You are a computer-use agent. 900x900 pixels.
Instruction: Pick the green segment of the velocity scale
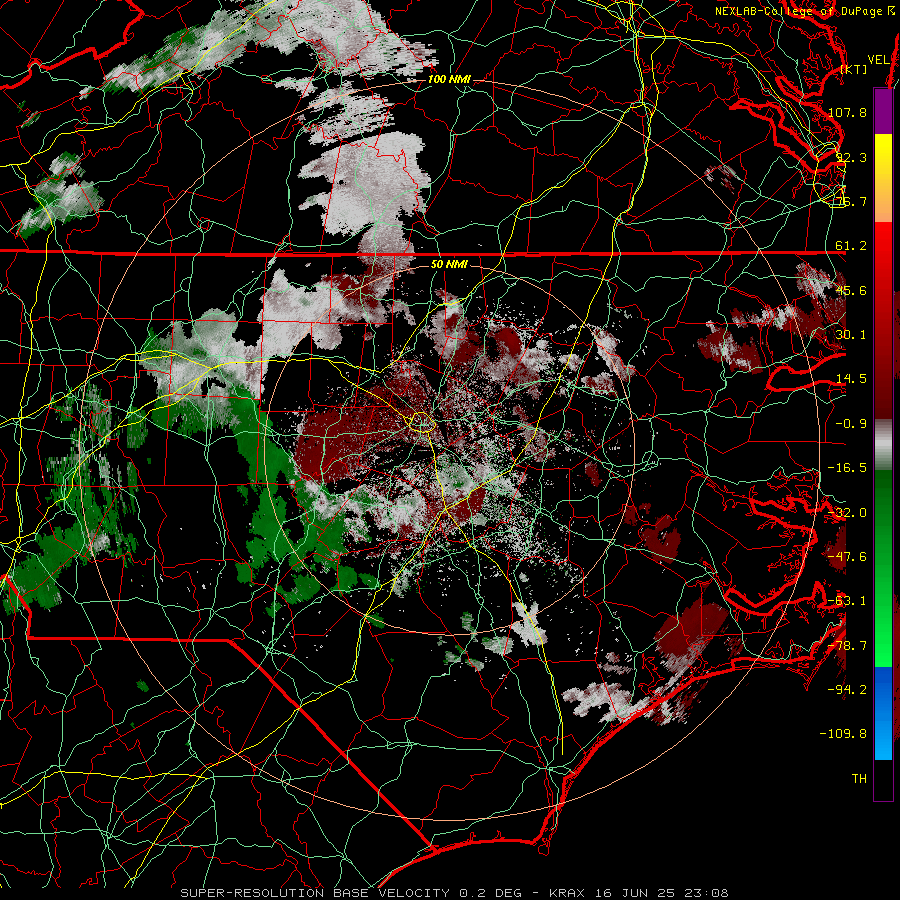point(883,568)
